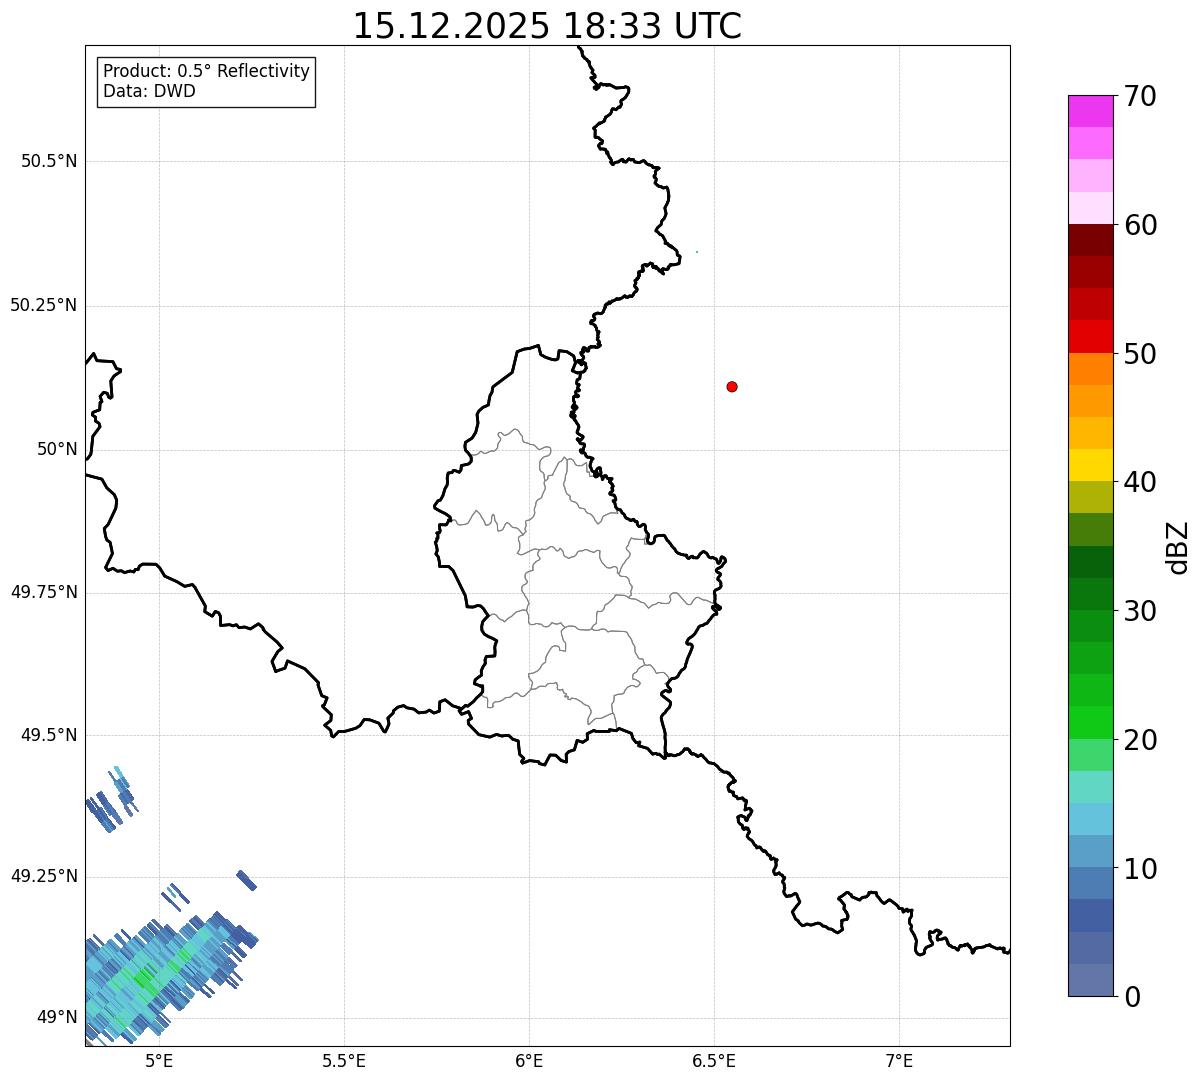Click the yellow colorbar swatch above 40
1202x1081 pixels.
tap(1090, 465)
